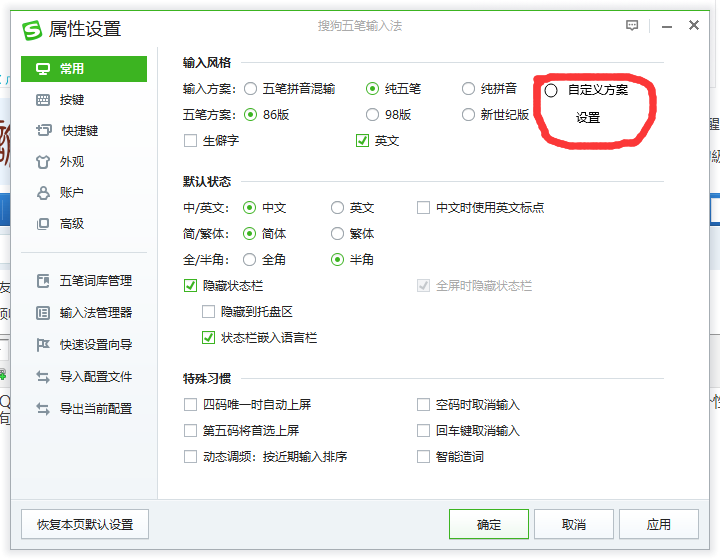Enable 智能造词
This screenshot has height=560, width=720.
(423, 457)
